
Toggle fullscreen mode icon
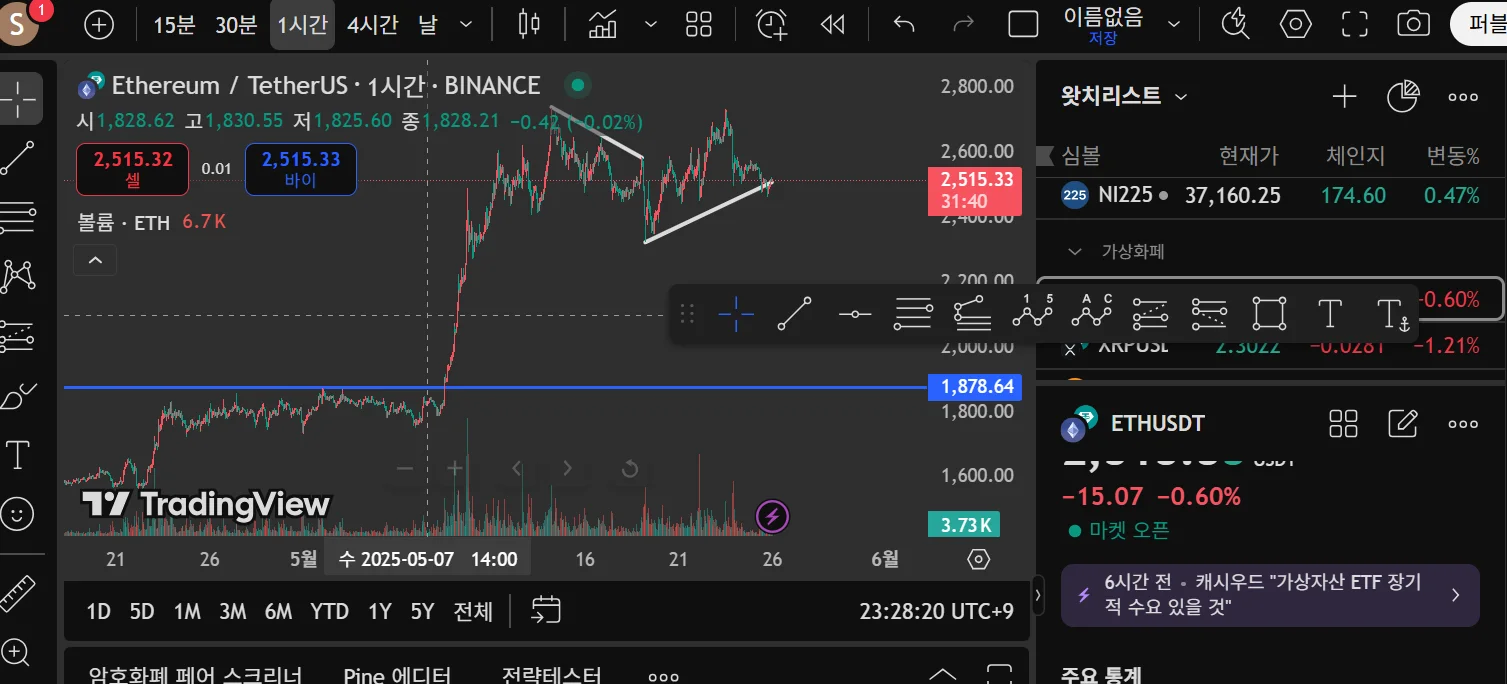[1354, 24]
